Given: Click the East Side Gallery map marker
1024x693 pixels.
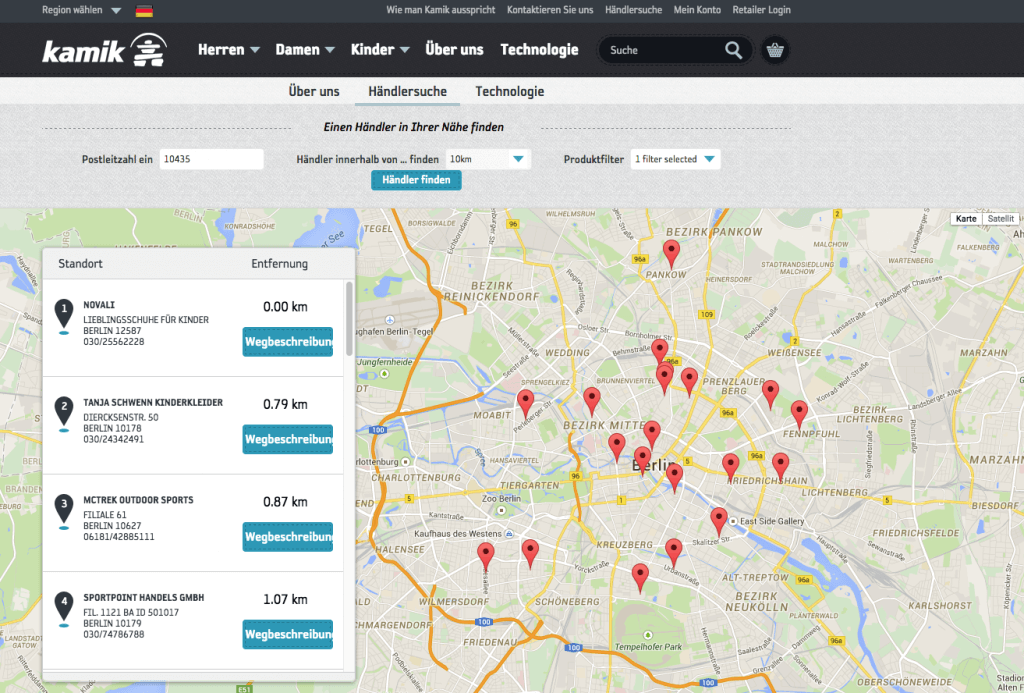Looking at the screenshot, I should (733, 521).
